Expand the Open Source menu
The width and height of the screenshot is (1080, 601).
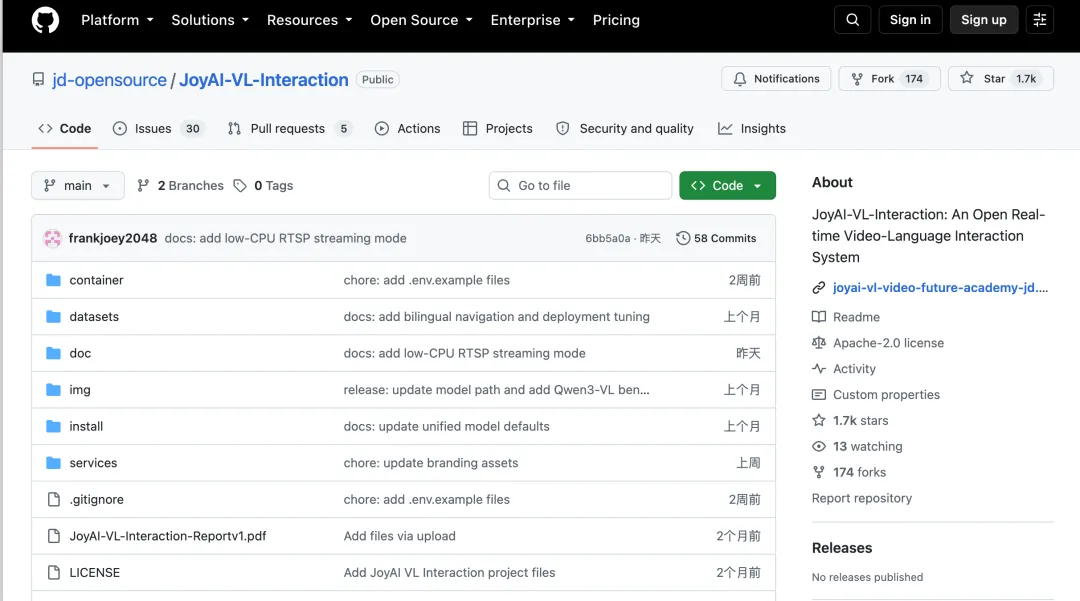pyautogui.click(x=422, y=20)
